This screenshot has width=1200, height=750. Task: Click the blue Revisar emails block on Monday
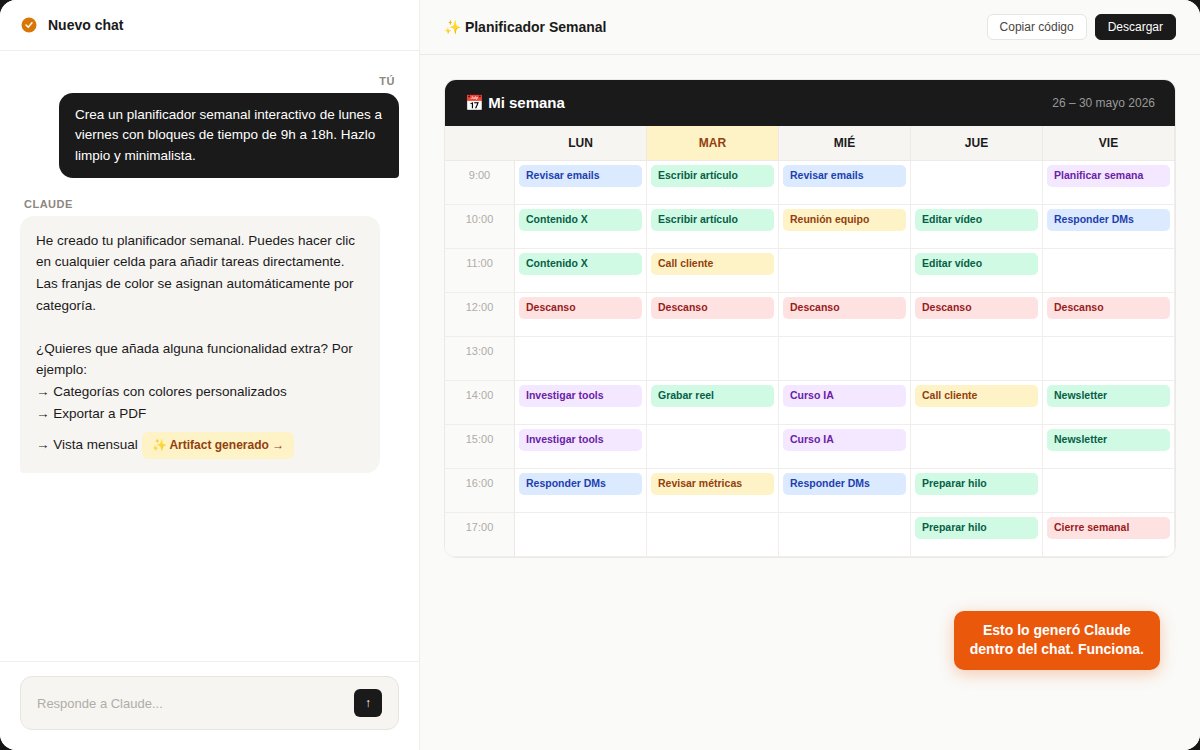[580, 176]
